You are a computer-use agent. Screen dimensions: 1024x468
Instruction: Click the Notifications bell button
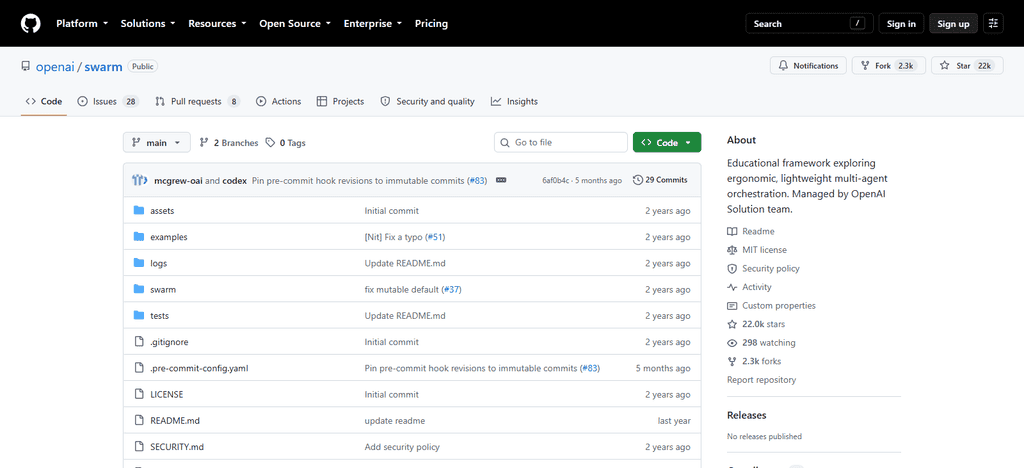tap(808, 66)
